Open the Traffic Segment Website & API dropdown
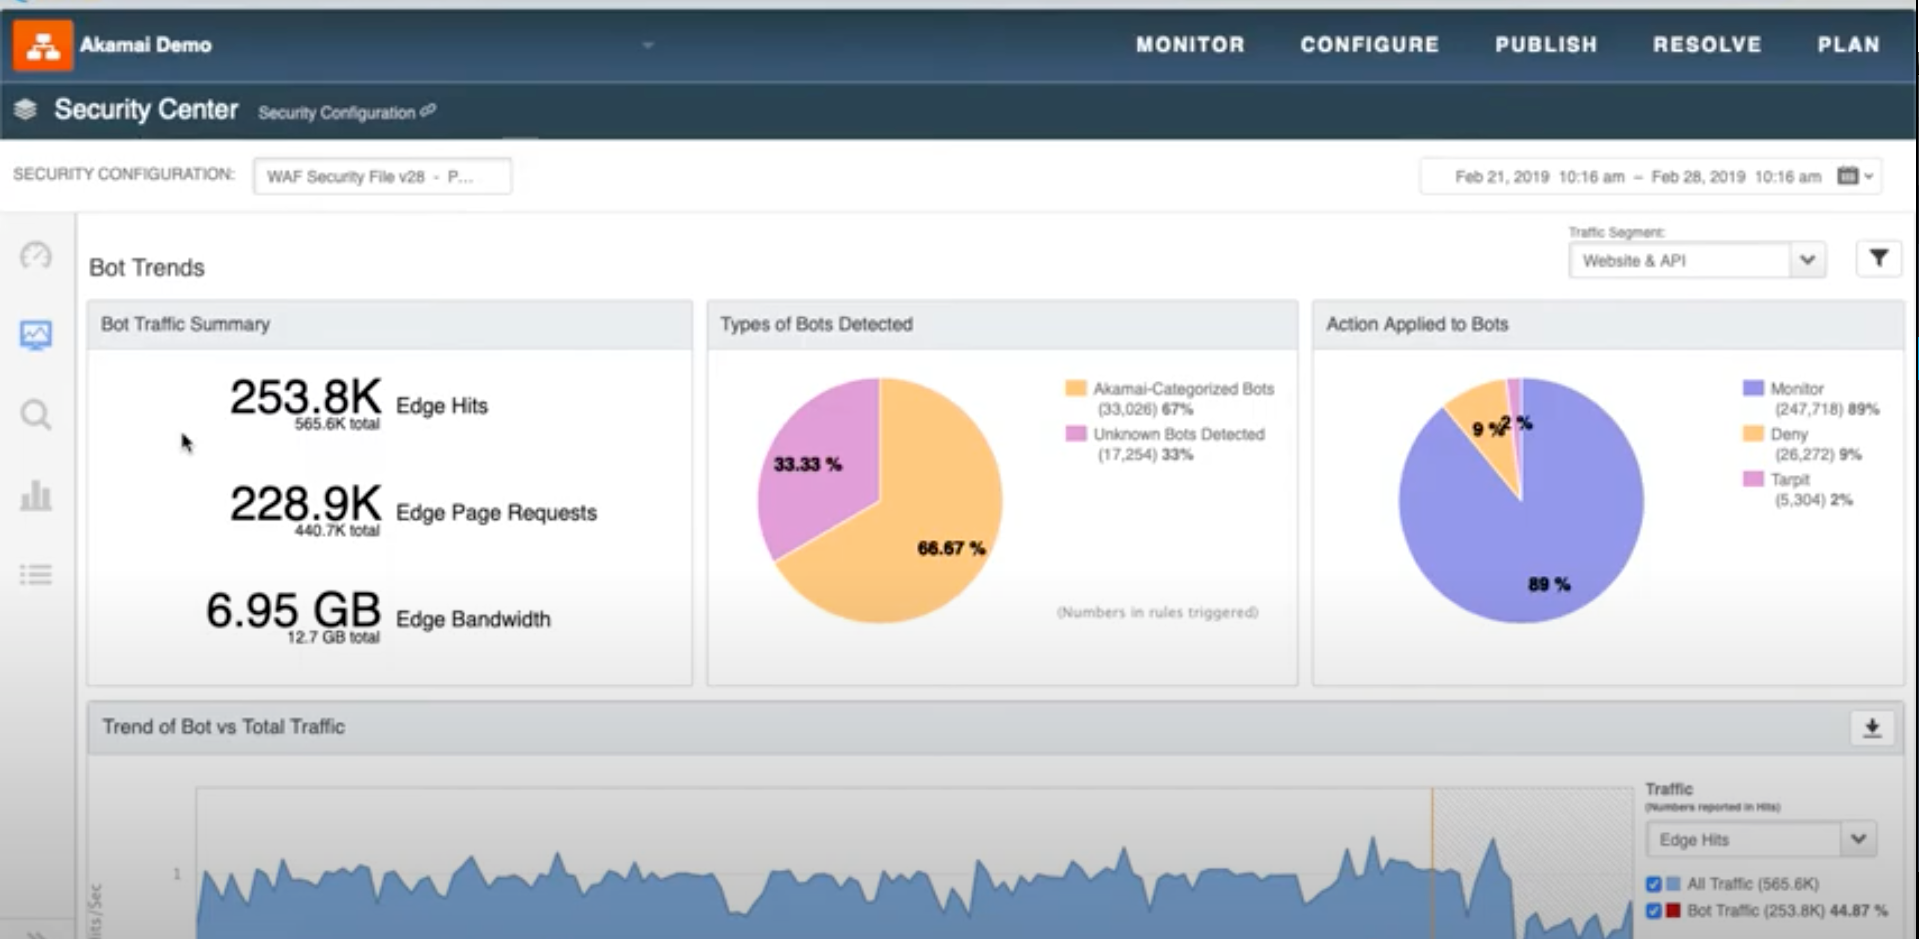This screenshot has width=1919, height=939. click(x=1697, y=260)
